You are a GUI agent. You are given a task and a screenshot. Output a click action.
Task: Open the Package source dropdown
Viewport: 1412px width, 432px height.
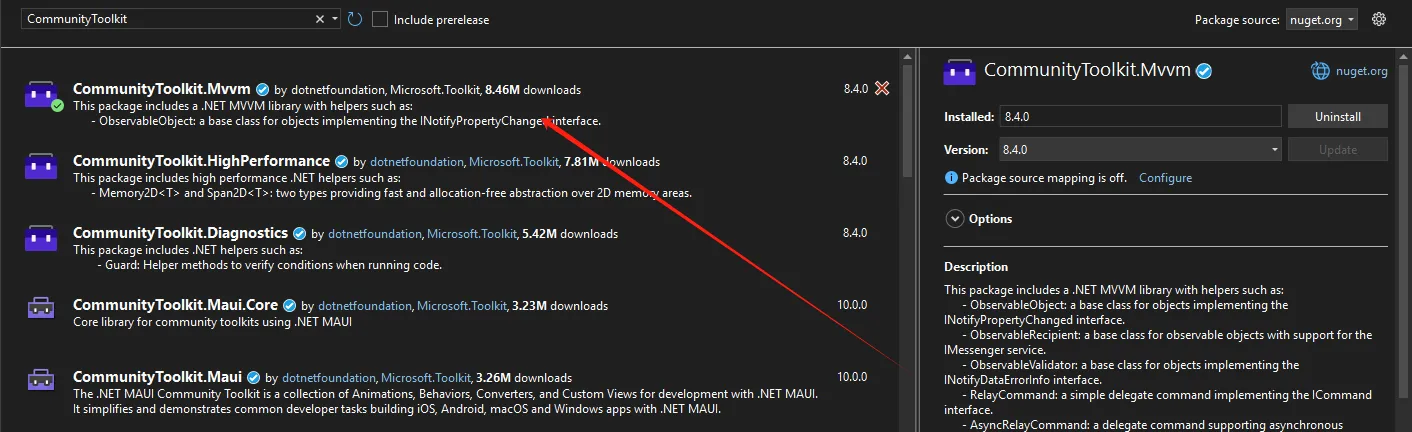[x=1321, y=20]
